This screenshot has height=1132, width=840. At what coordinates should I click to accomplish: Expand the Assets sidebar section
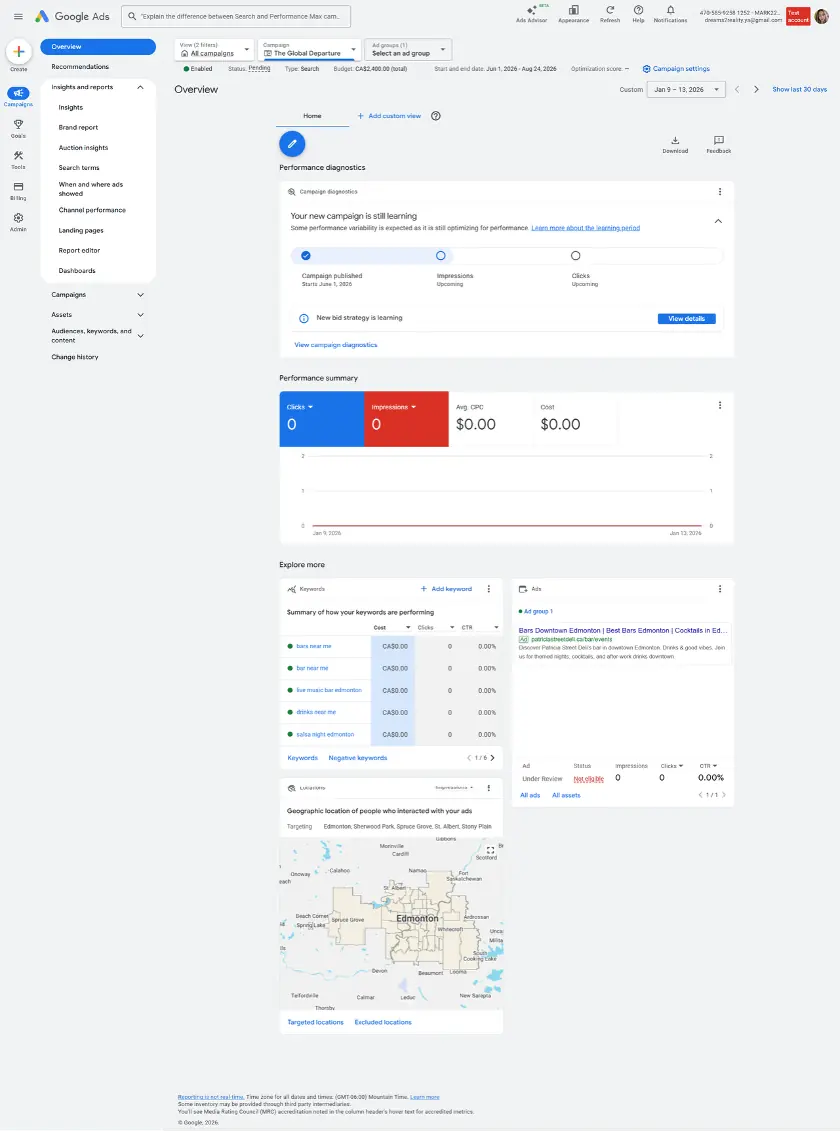tap(140, 315)
